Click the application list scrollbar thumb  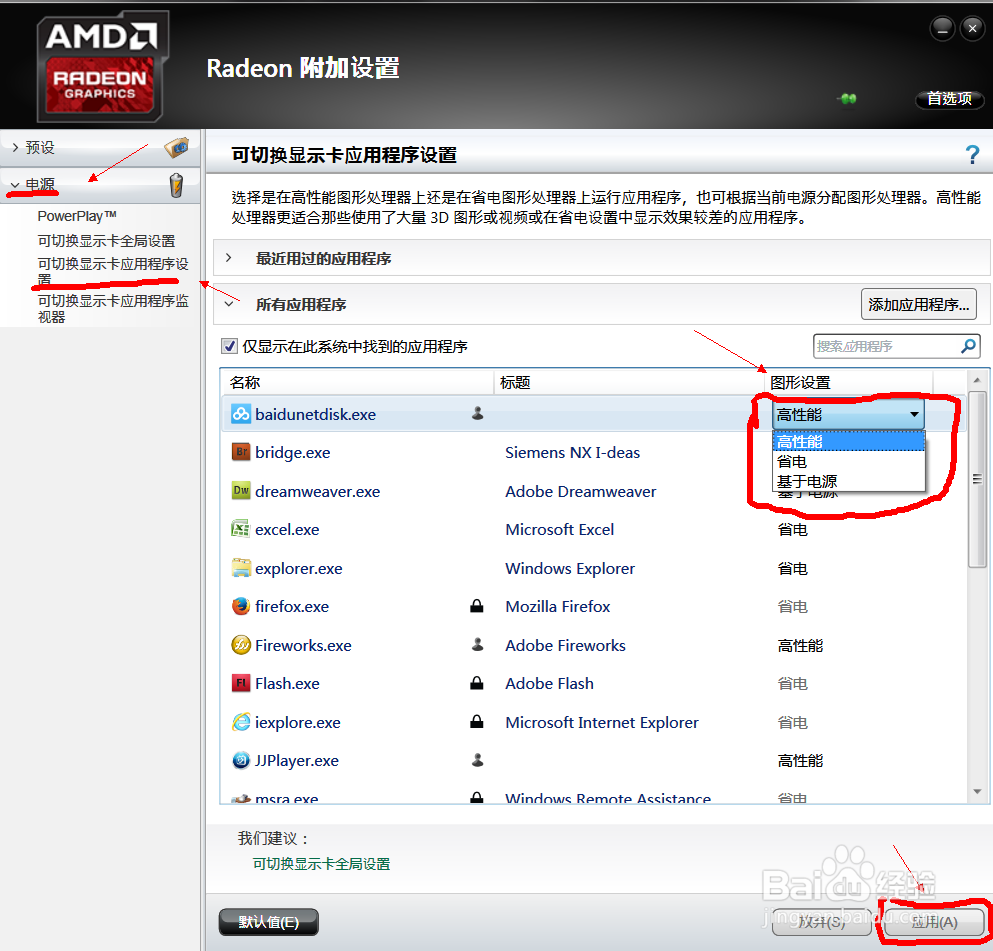(x=977, y=479)
